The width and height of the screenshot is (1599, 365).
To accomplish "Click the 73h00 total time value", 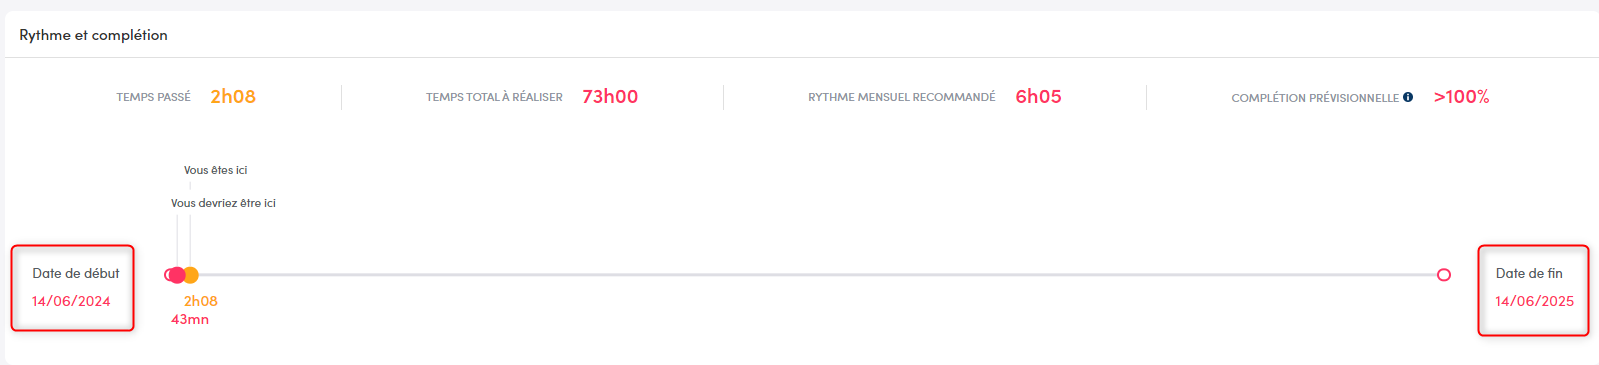I will pos(610,97).
